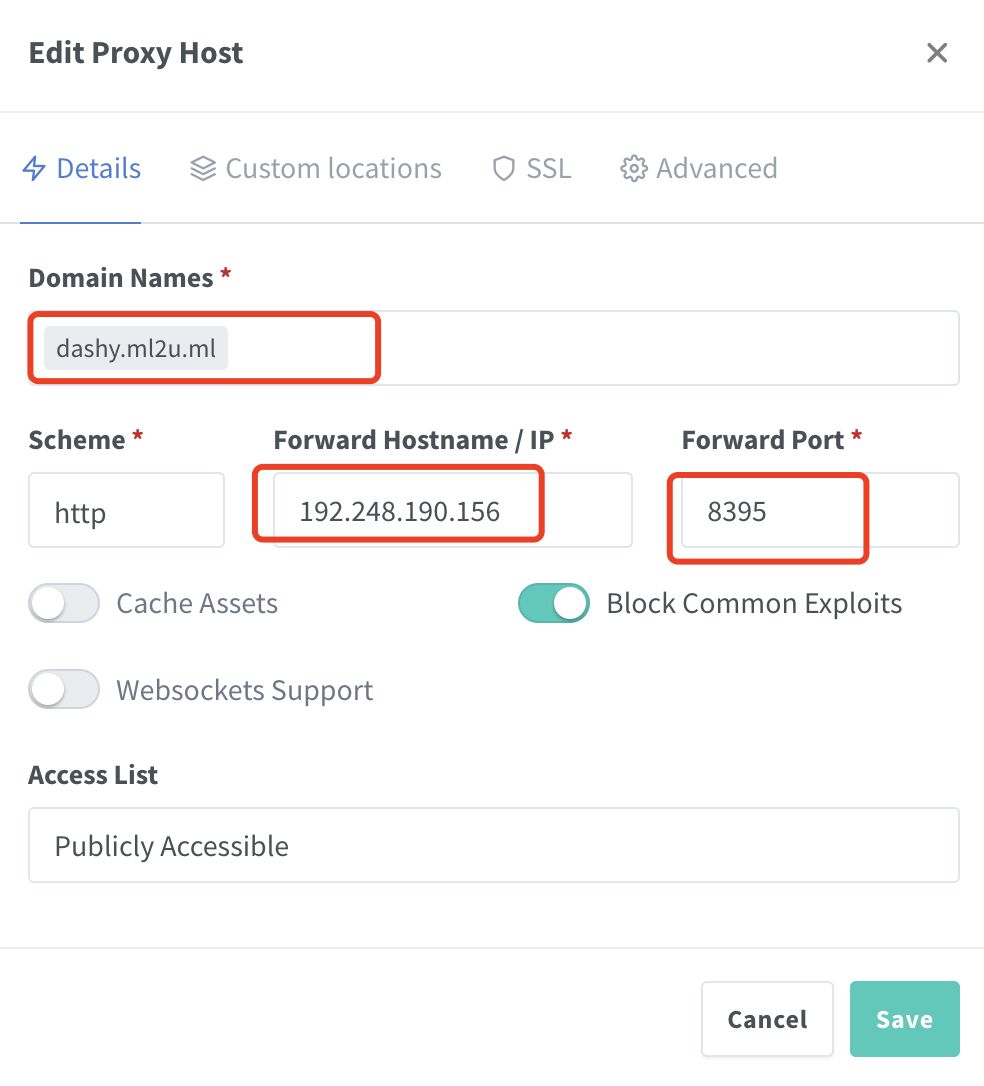Close the Edit Proxy Host dialog

pos(937,53)
